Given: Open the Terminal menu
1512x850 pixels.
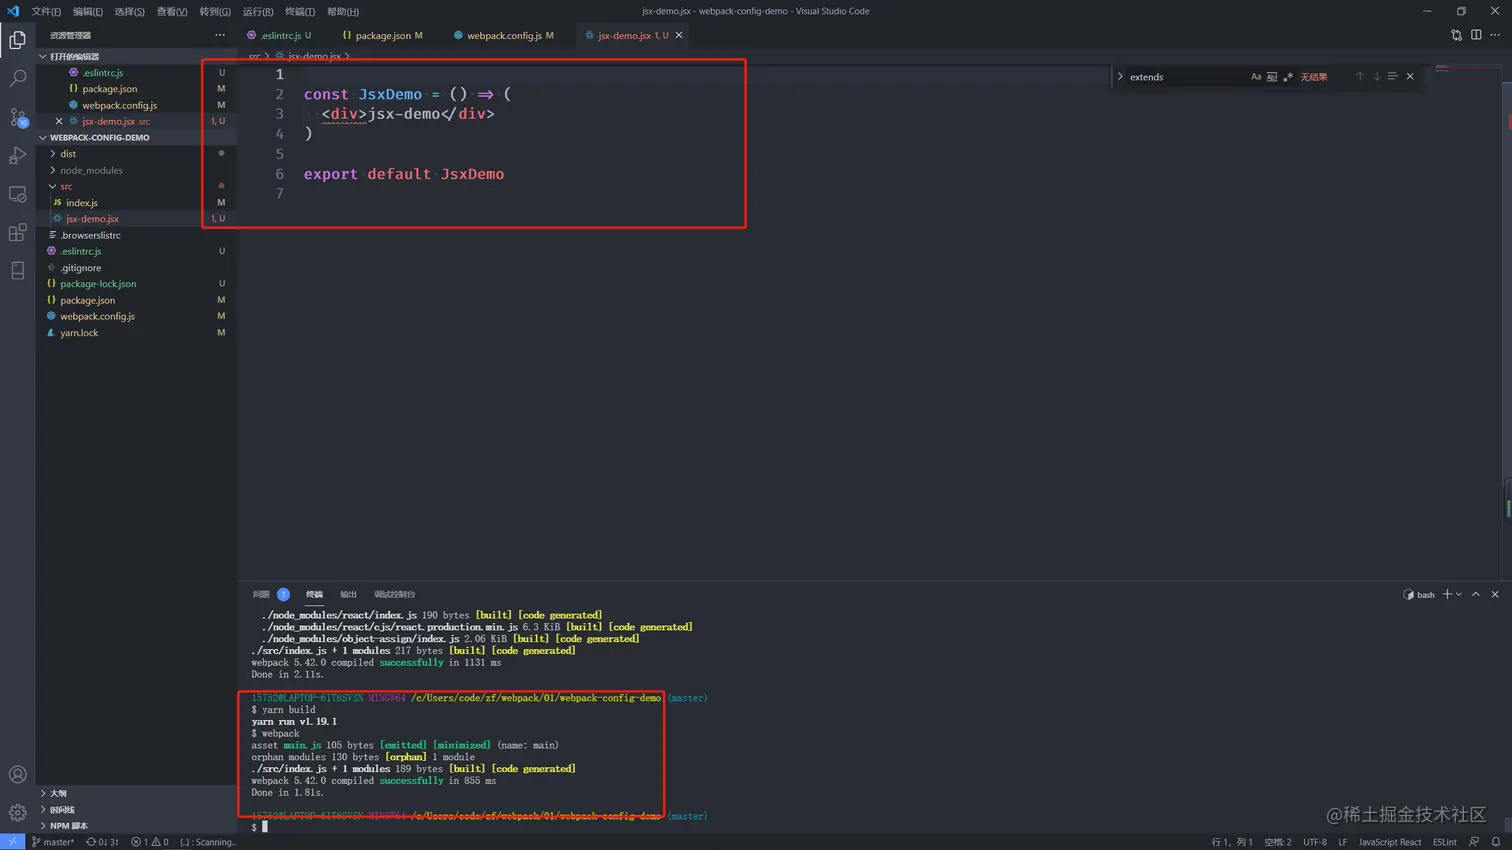Looking at the screenshot, I should (300, 11).
